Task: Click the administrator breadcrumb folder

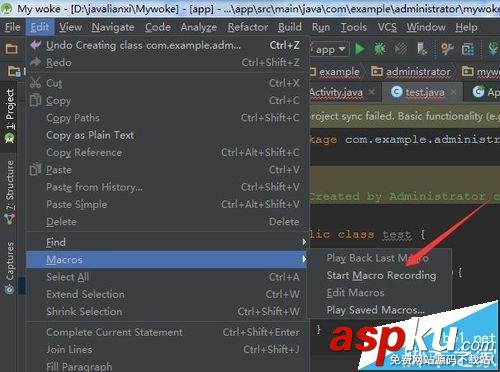Action: point(411,71)
